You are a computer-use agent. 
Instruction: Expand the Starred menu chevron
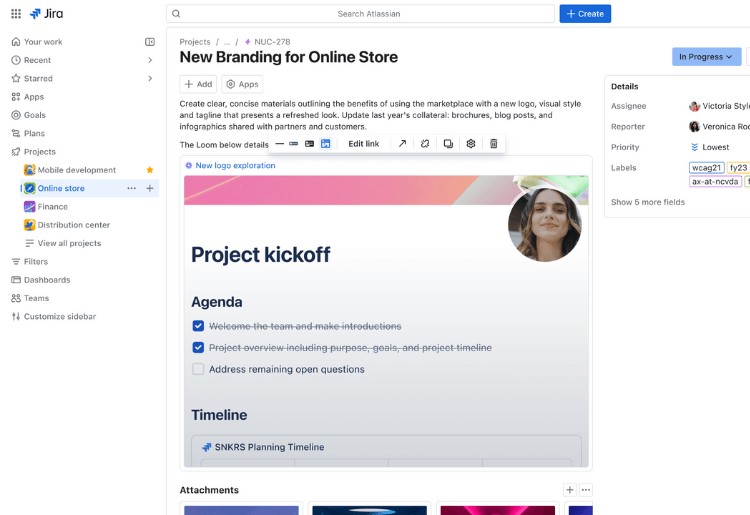click(150, 78)
